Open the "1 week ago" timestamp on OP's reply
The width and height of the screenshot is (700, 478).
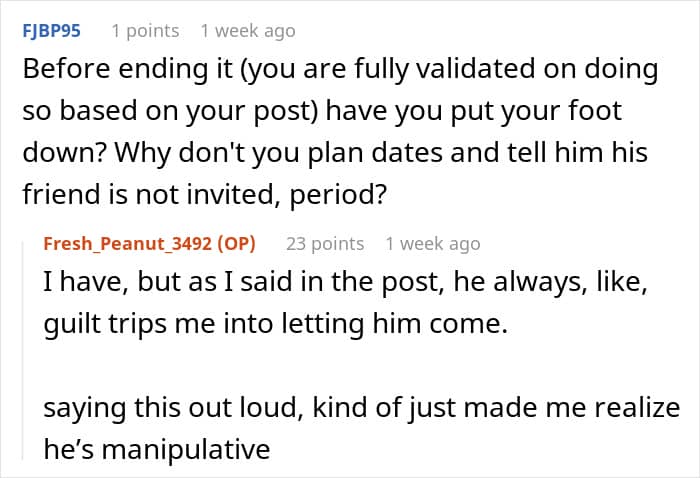point(433,244)
